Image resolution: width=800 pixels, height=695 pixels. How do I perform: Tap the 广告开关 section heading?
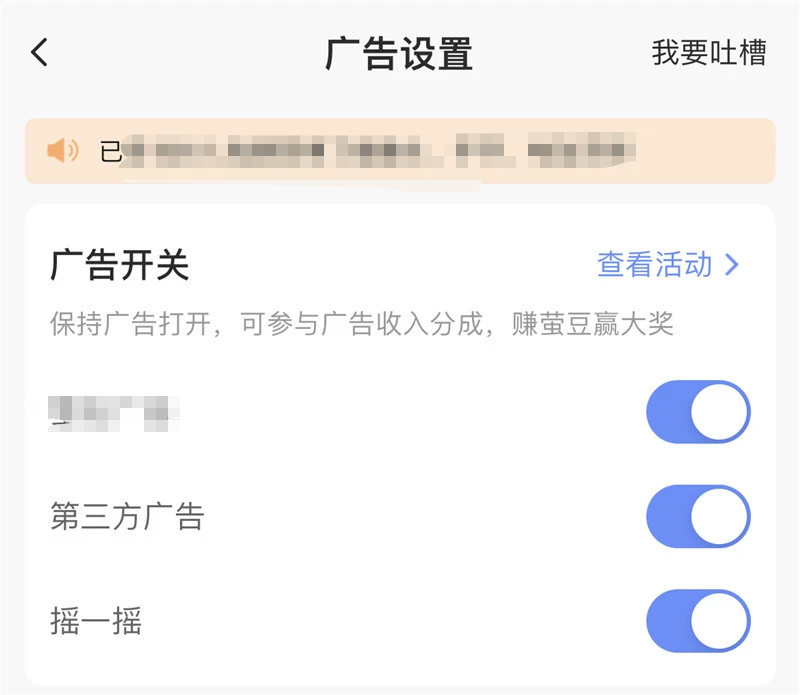(119, 266)
